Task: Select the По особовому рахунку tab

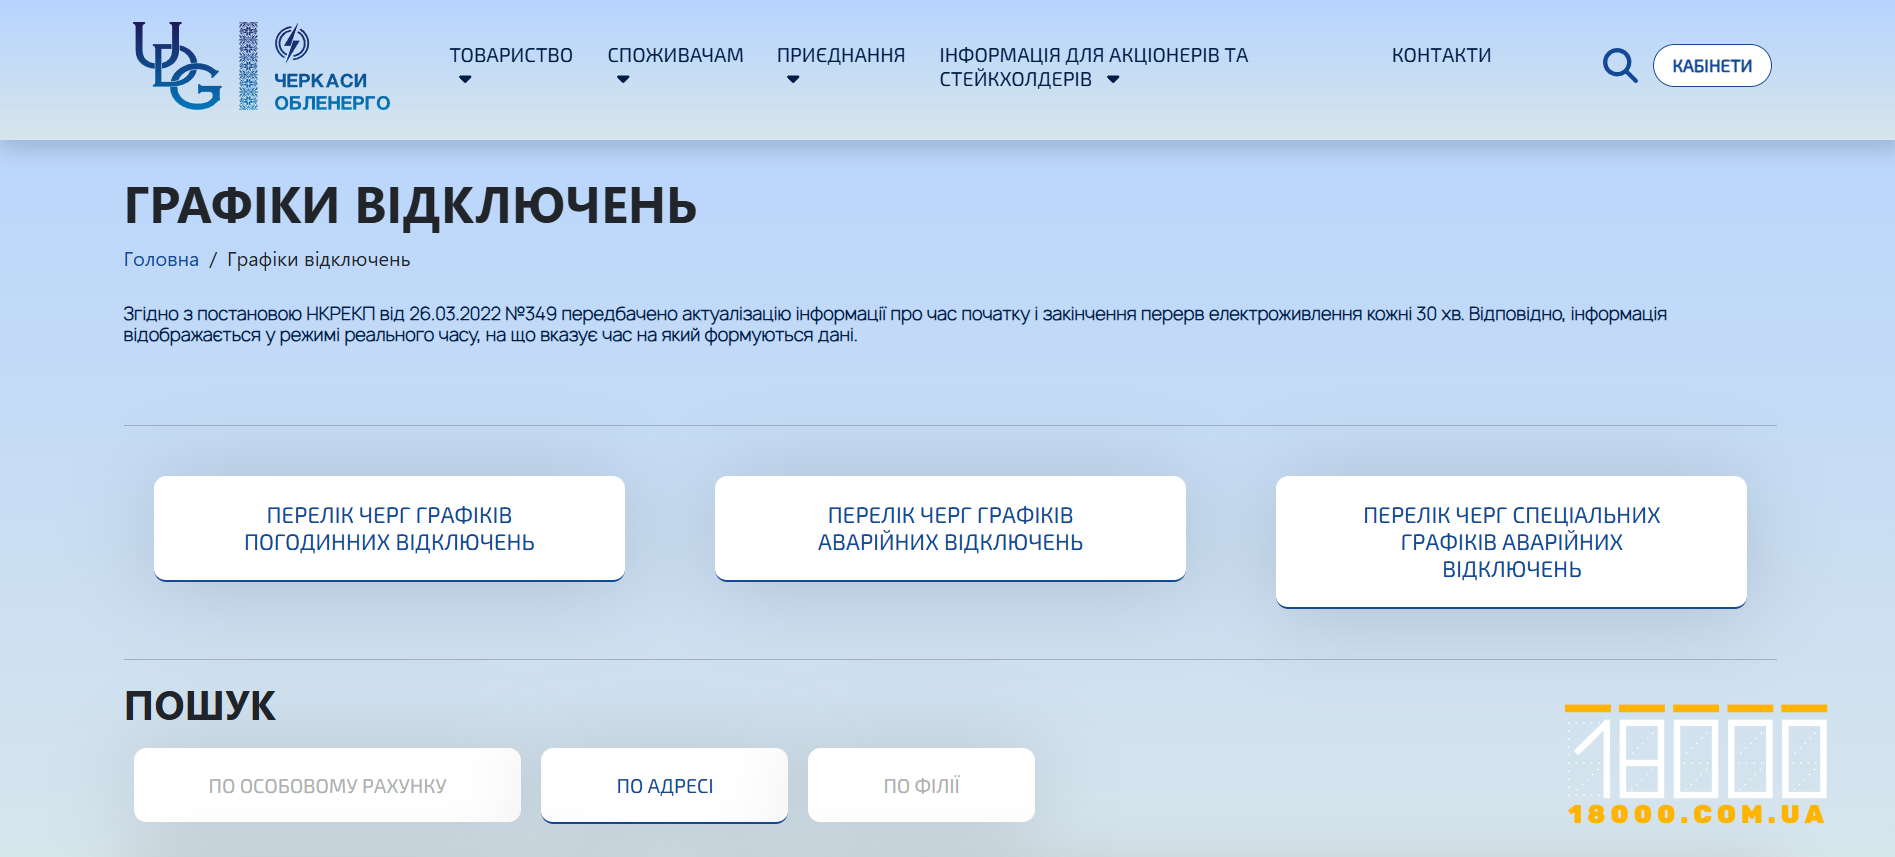Action: click(327, 785)
